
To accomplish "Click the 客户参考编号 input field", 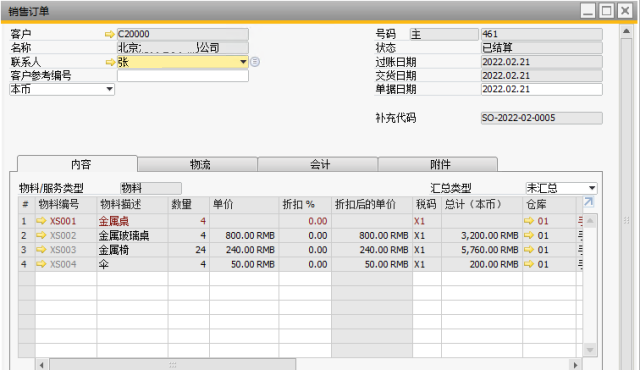I will point(183,75).
